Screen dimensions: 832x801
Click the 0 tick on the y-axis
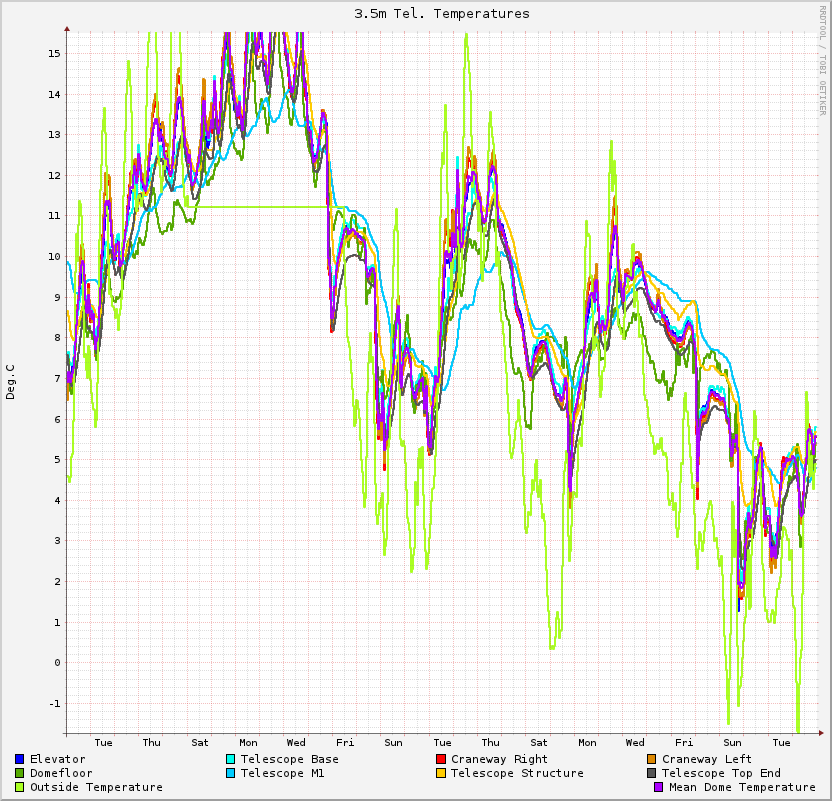click(x=58, y=662)
